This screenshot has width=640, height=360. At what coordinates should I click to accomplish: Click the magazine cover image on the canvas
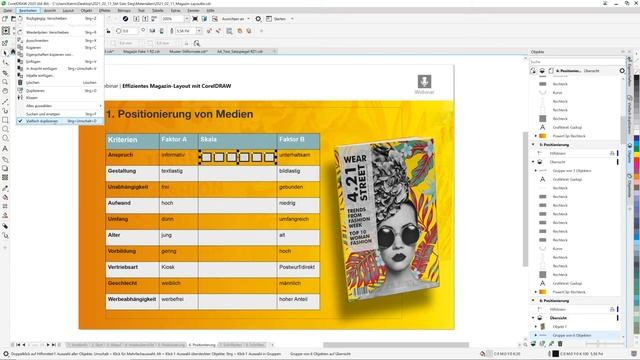tap(387, 220)
